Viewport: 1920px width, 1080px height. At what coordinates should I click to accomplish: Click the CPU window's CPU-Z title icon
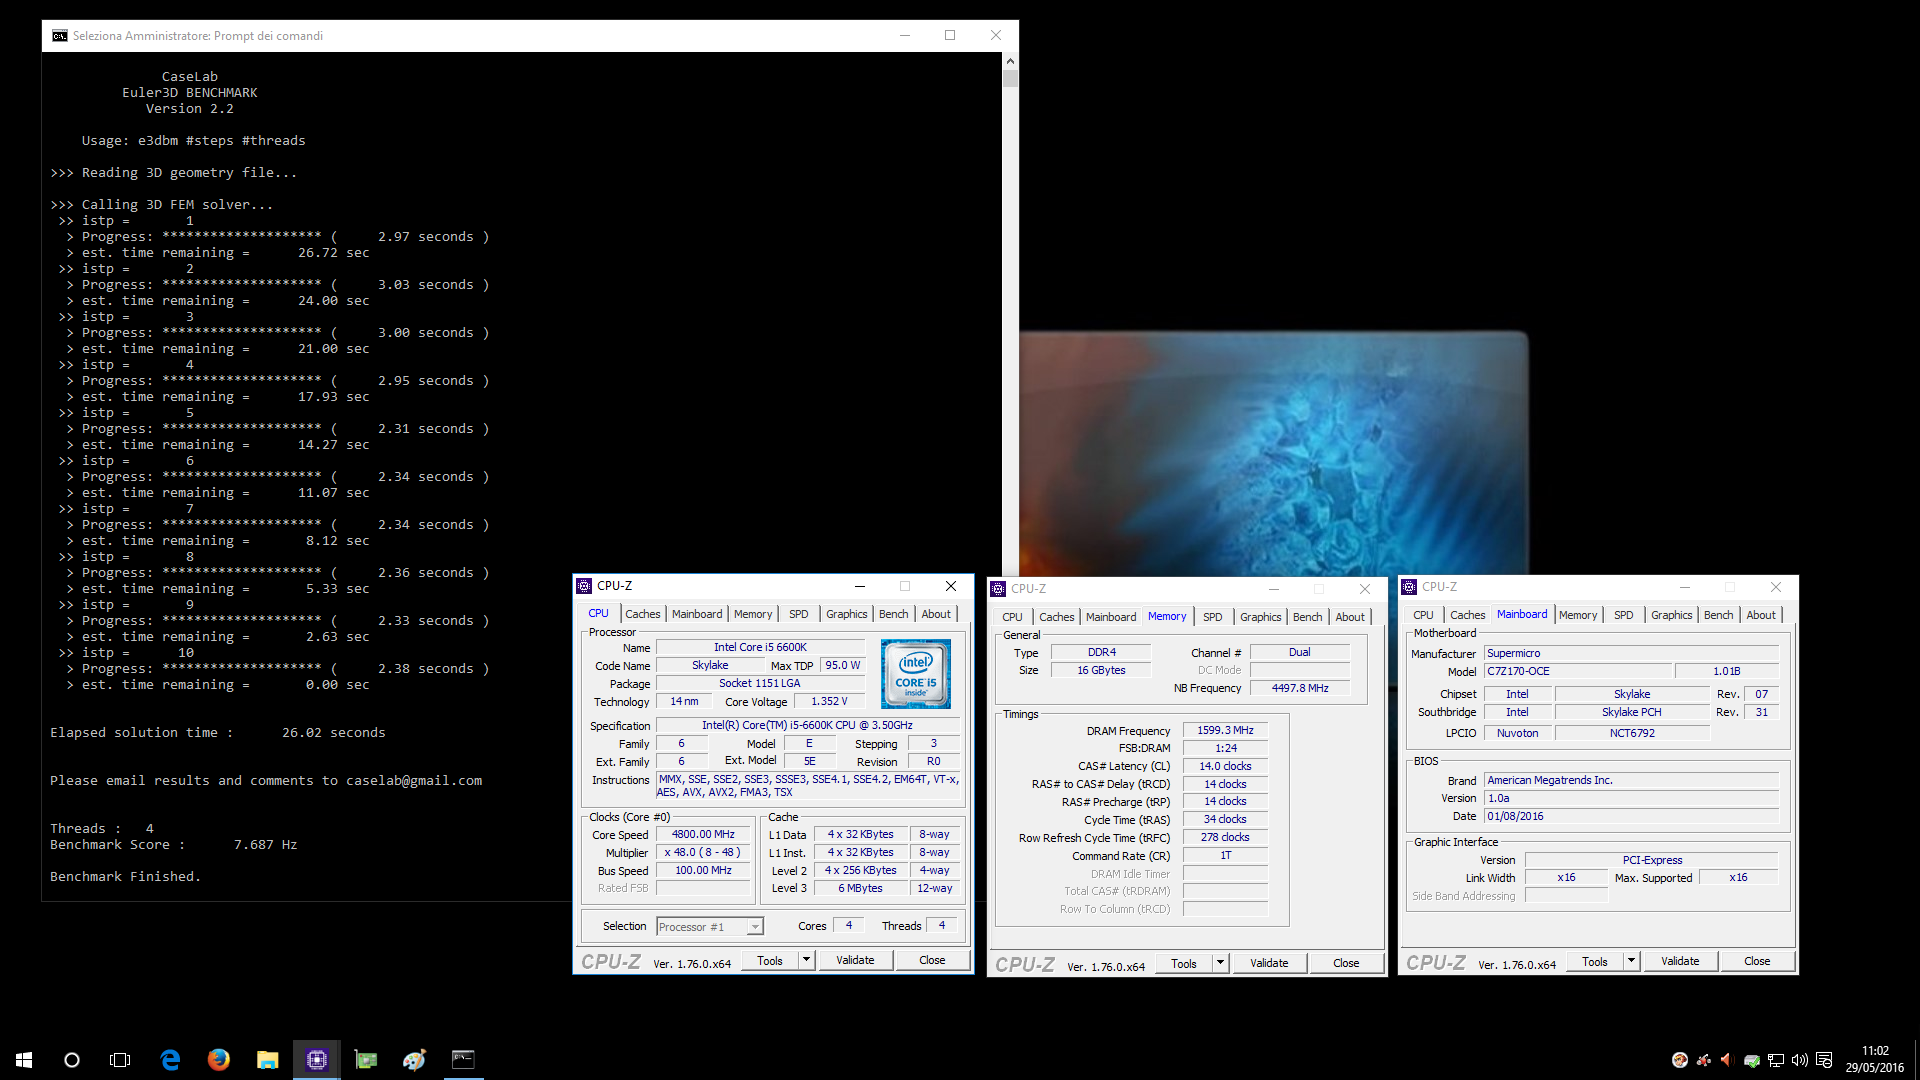point(585,586)
